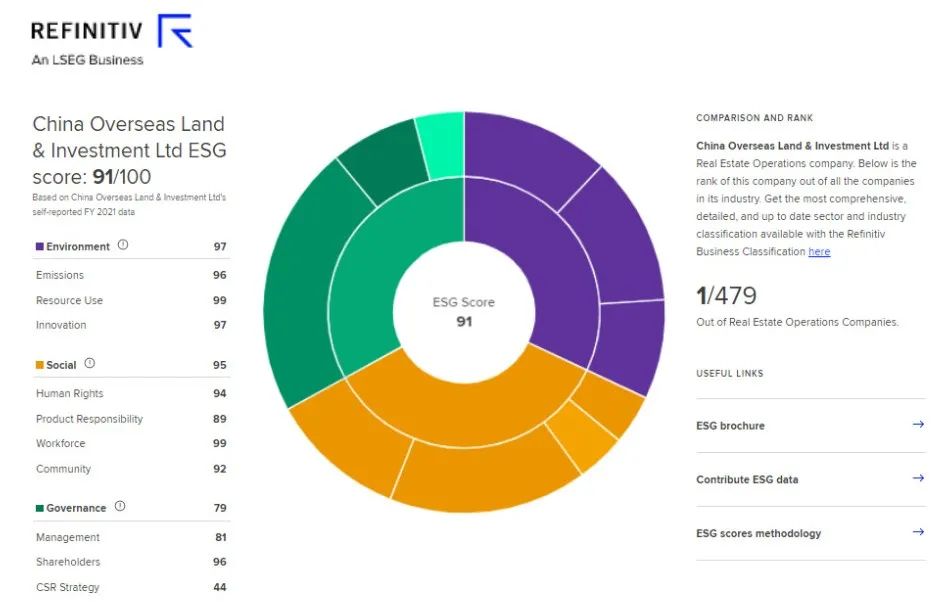Click the Emissions row label

[60, 275]
